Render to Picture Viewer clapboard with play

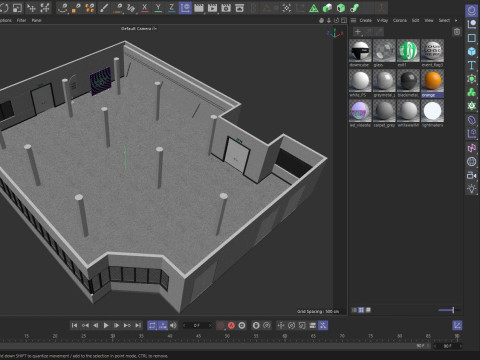tap(212, 8)
